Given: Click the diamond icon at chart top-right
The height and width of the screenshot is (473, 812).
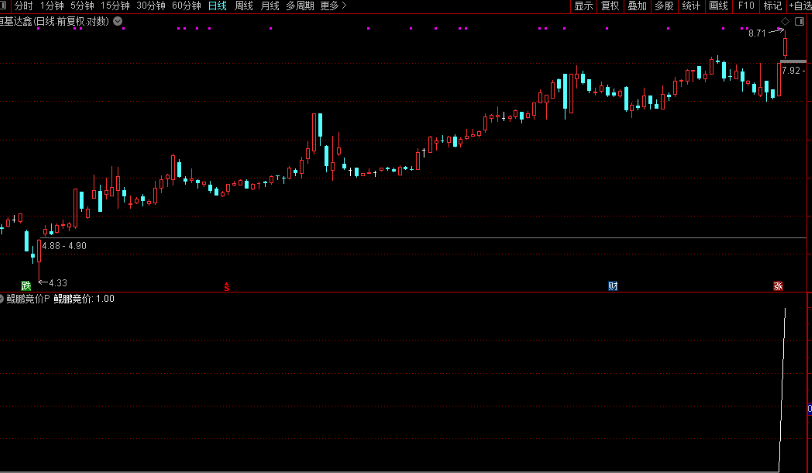Looking at the screenshot, I should tap(785, 21).
